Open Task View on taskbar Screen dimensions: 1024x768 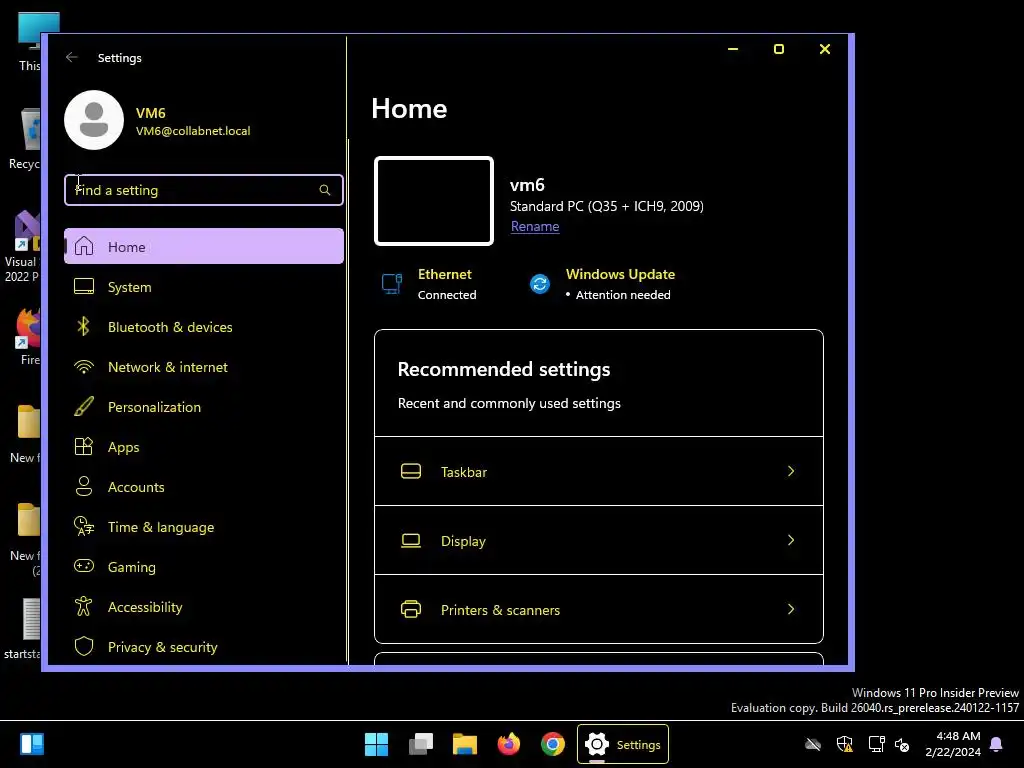click(x=421, y=744)
